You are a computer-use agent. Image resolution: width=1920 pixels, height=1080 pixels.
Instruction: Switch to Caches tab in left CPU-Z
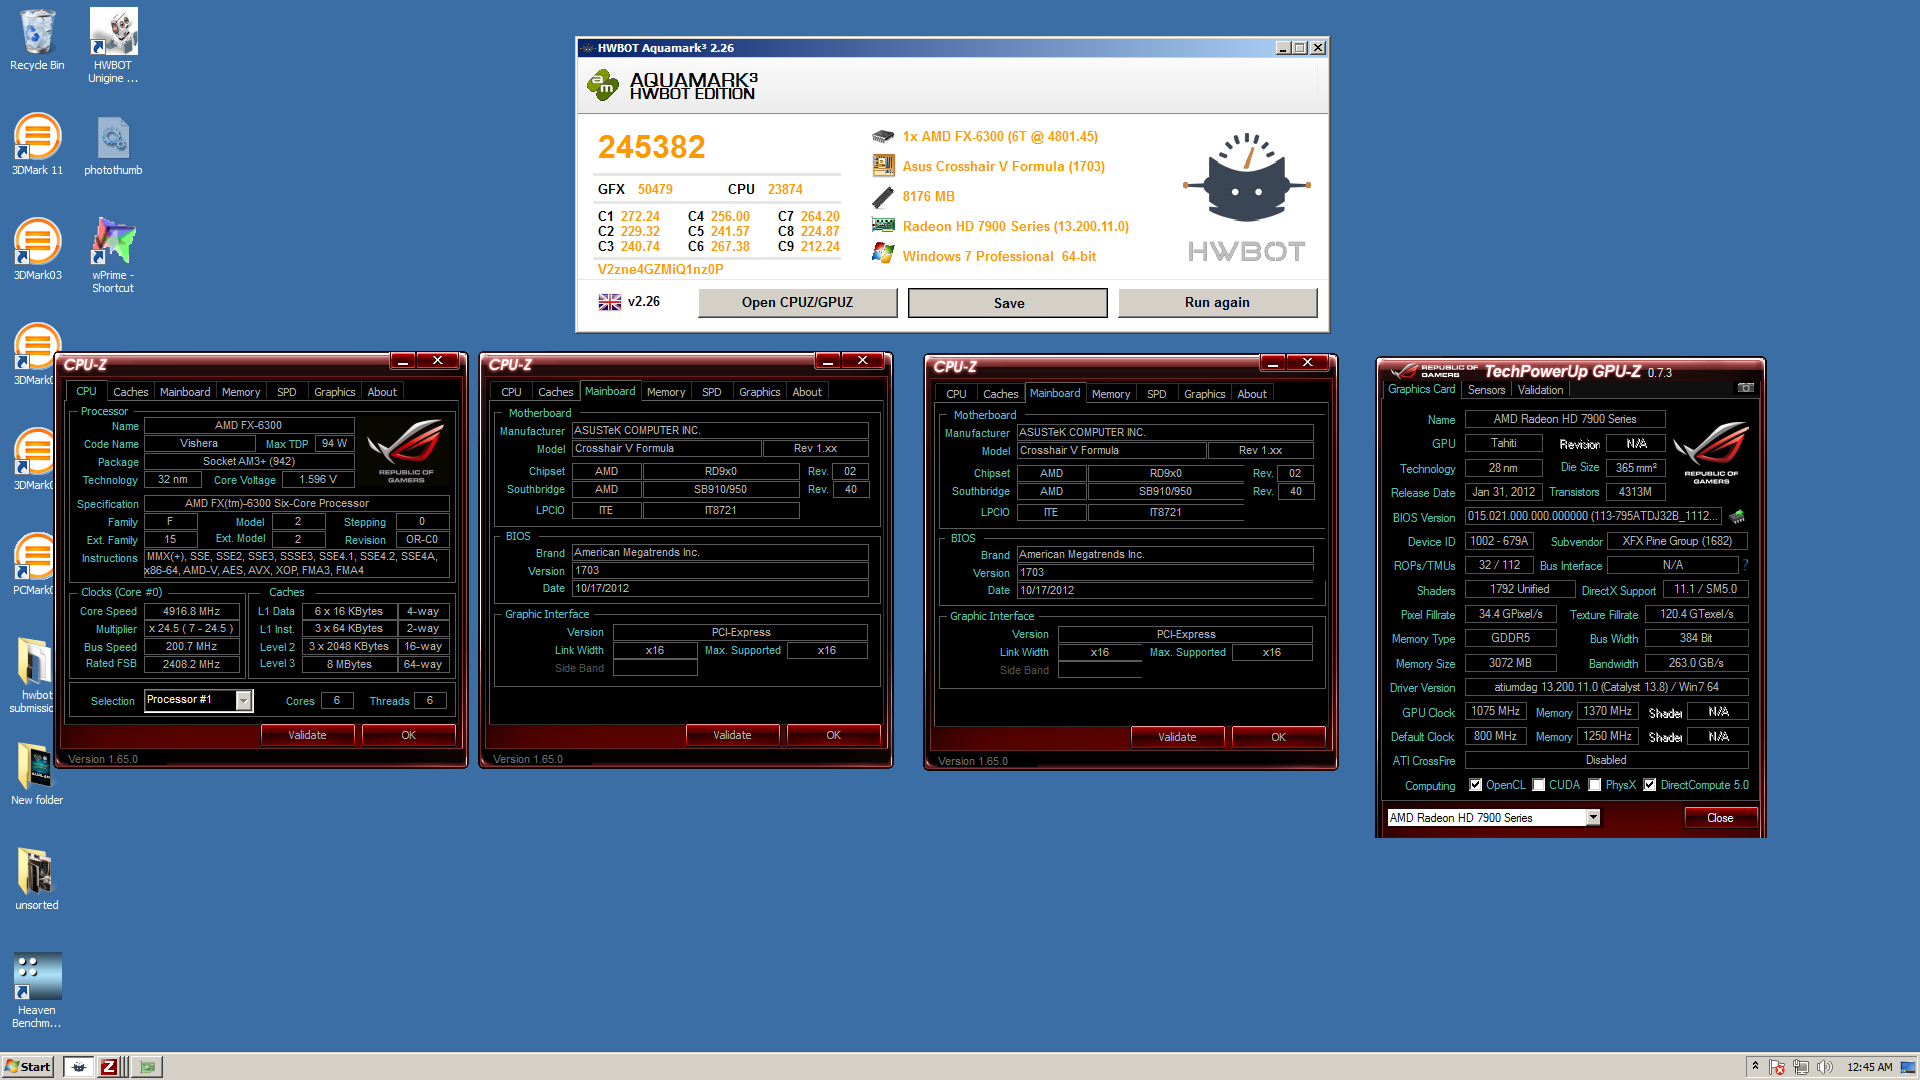pyautogui.click(x=130, y=392)
